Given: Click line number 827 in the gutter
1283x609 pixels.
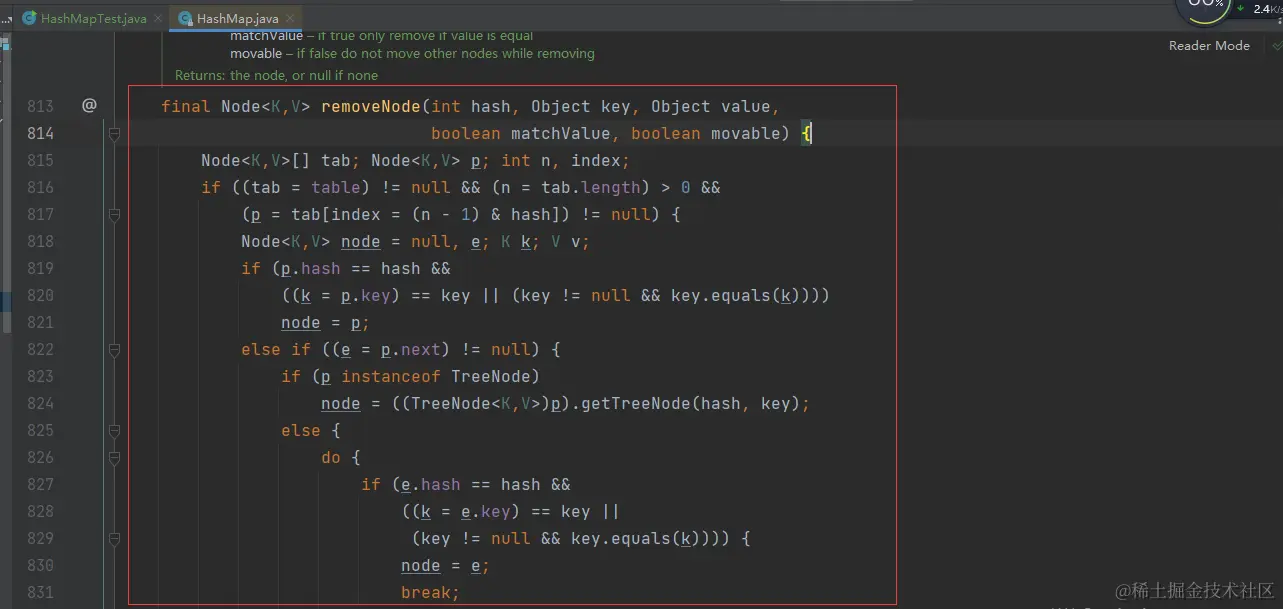Looking at the screenshot, I should click(x=41, y=484).
